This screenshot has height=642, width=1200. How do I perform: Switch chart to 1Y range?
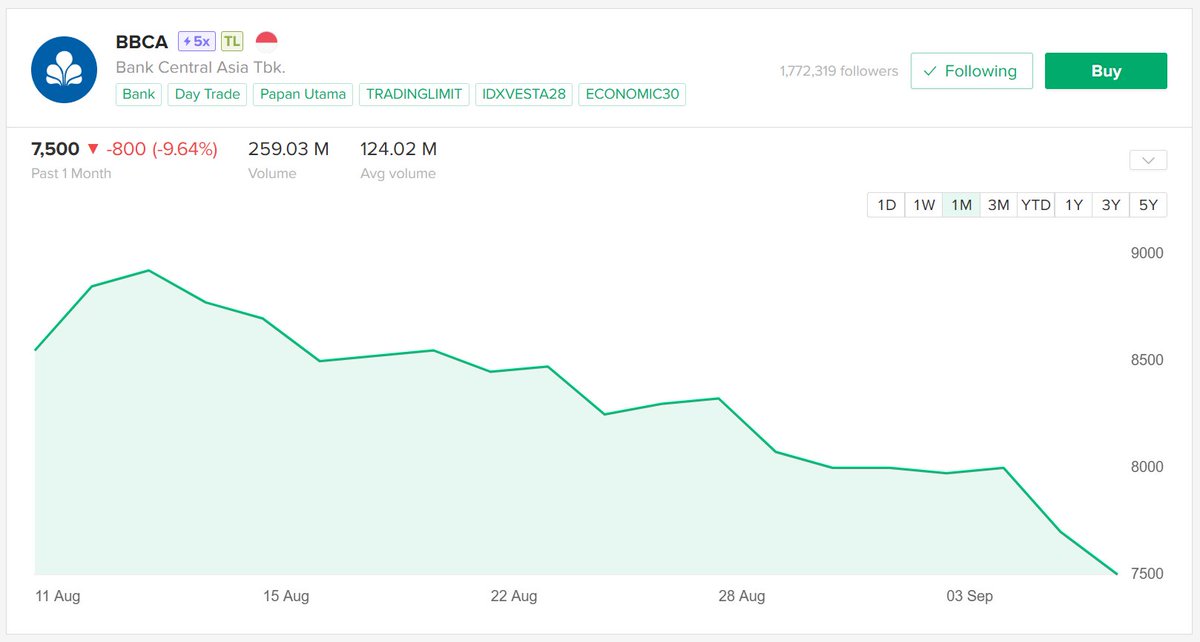pyautogui.click(x=1073, y=205)
